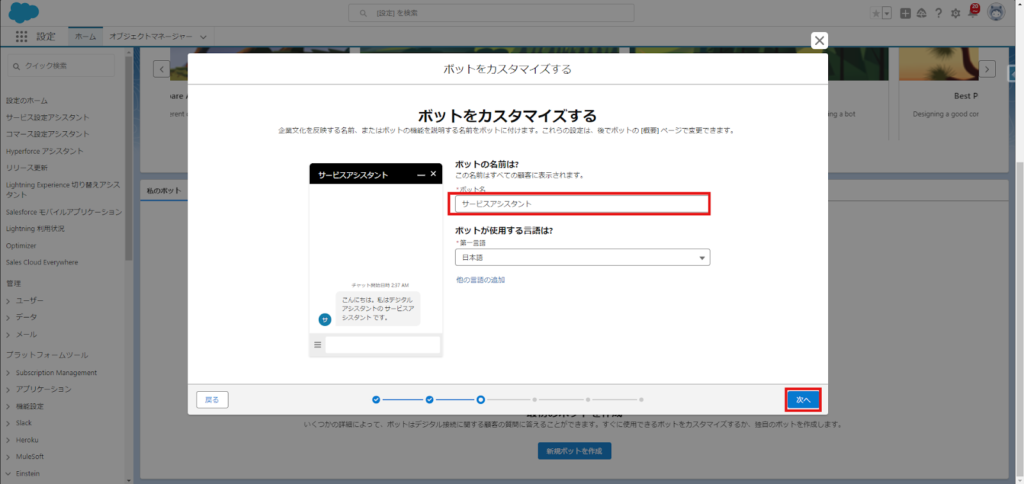Open Optimizer sidebar link
The width and height of the screenshot is (1024, 484).
(x=21, y=246)
